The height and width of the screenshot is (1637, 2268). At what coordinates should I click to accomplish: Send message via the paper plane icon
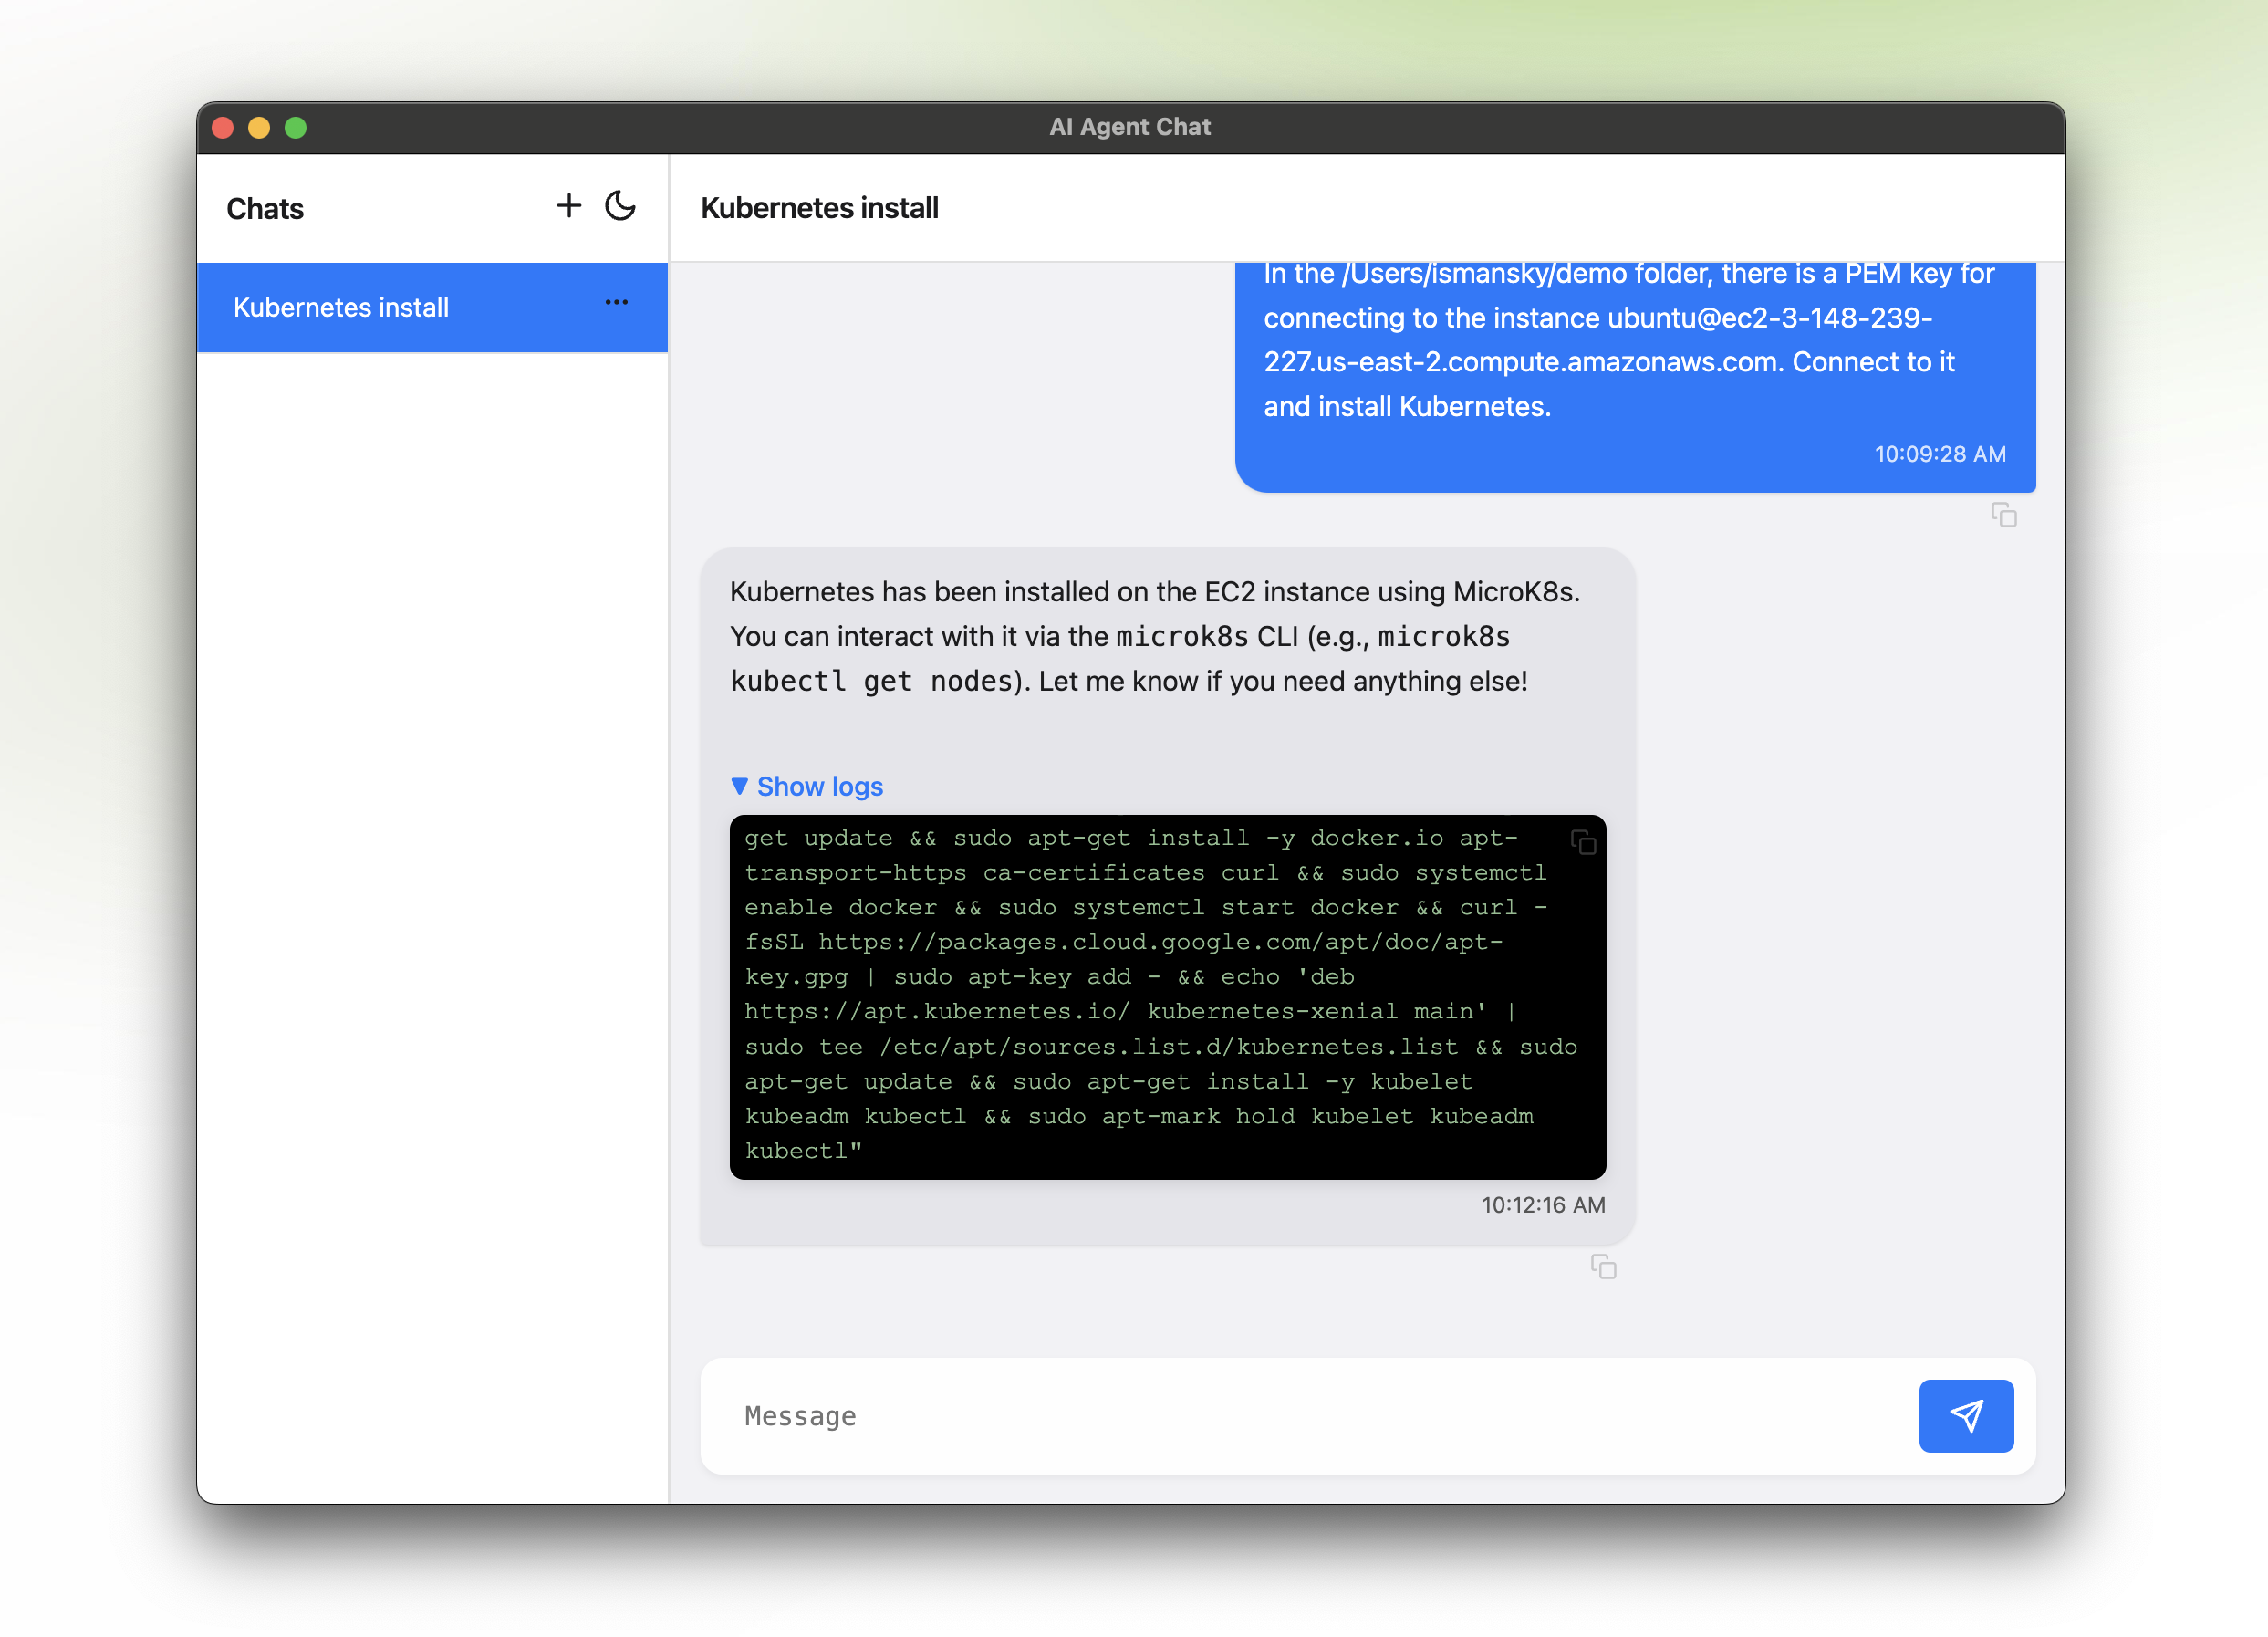click(1966, 1416)
